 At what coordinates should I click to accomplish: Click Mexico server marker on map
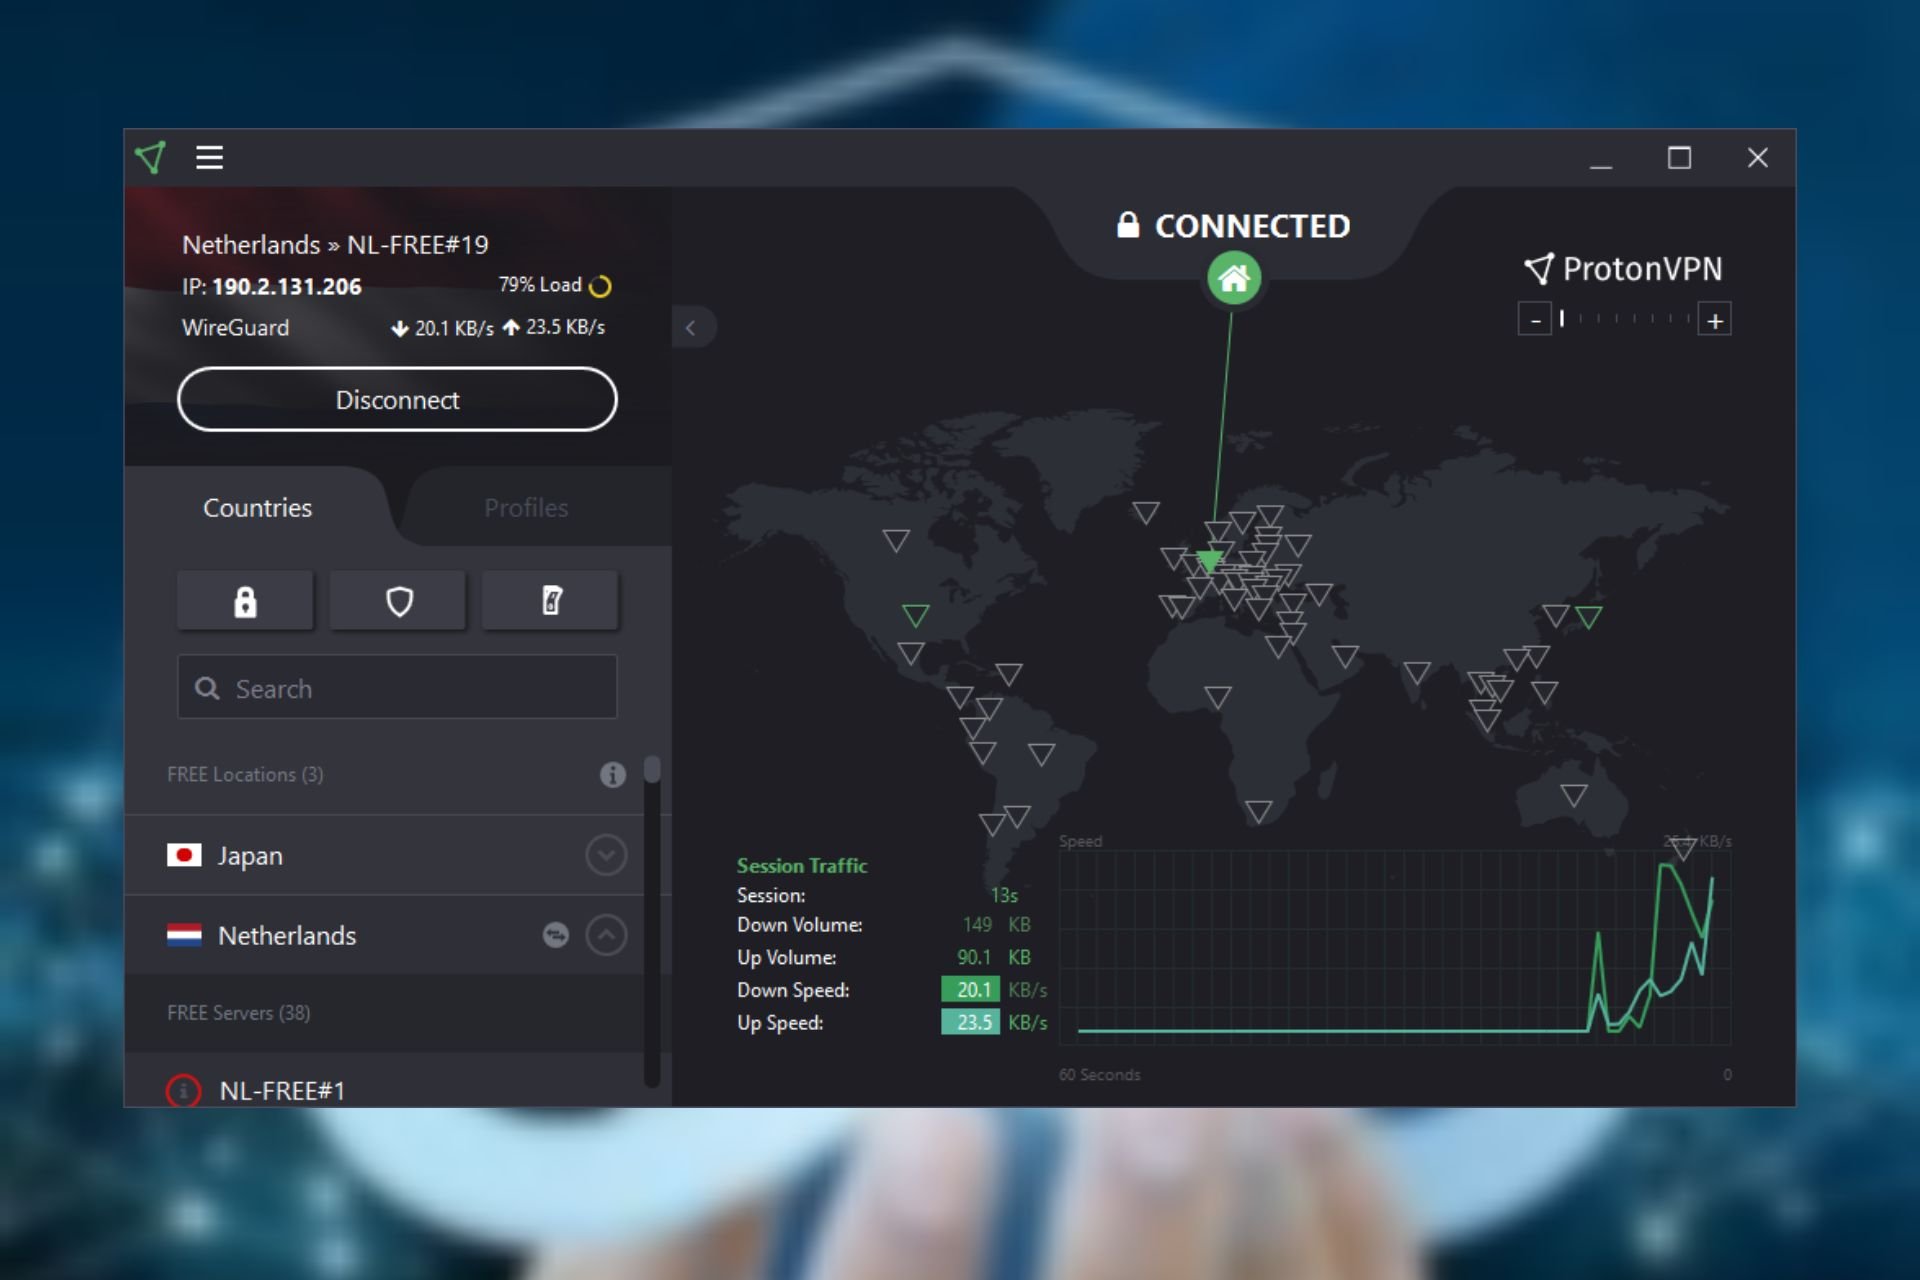[x=911, y=653]
